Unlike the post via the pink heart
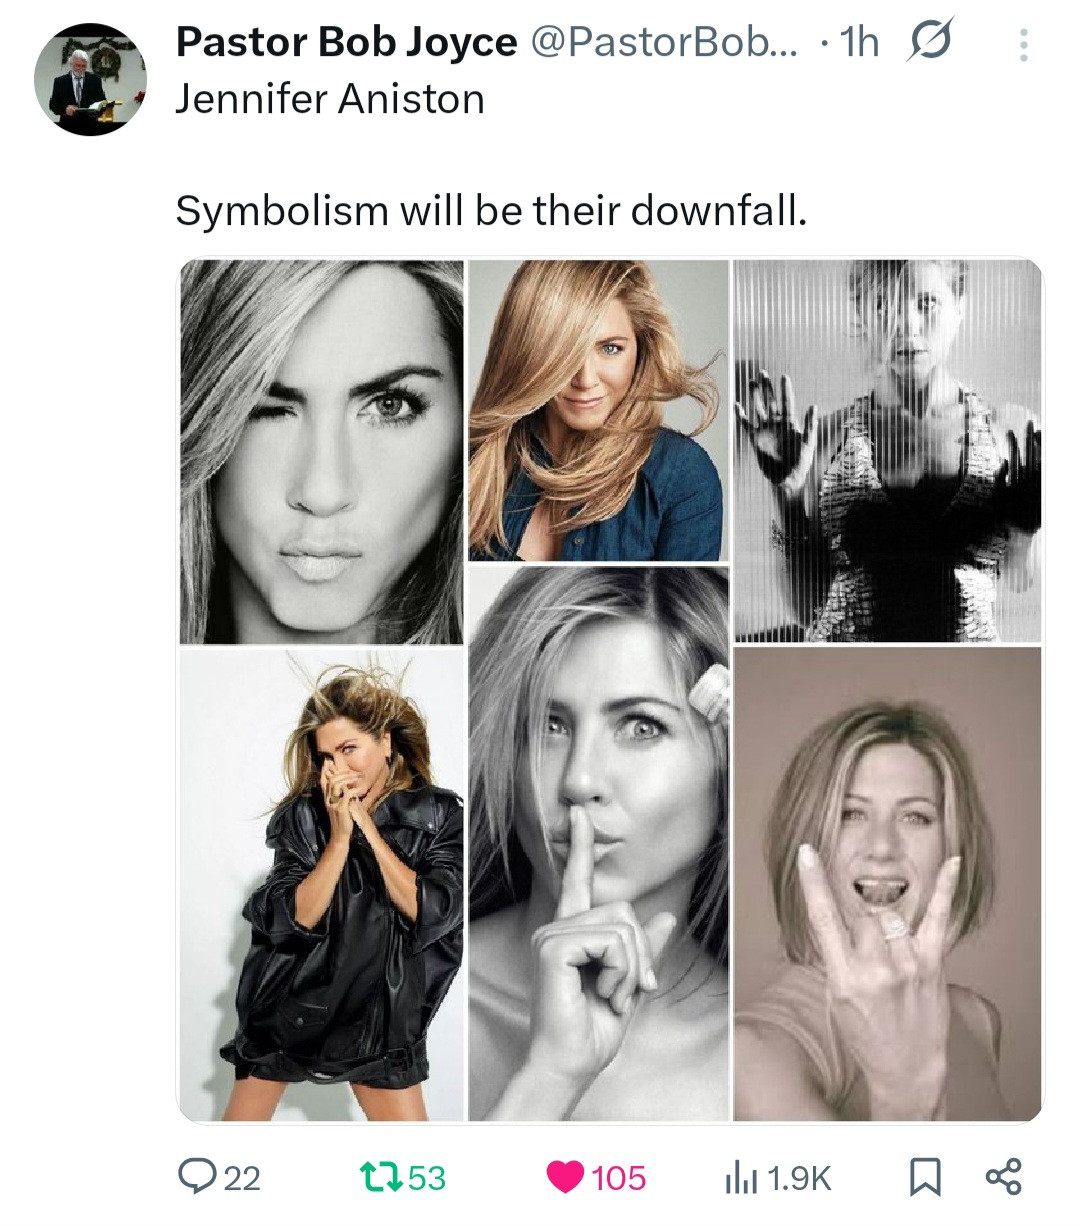Screen dimensions: 1080x1226 pos(565,1178)
